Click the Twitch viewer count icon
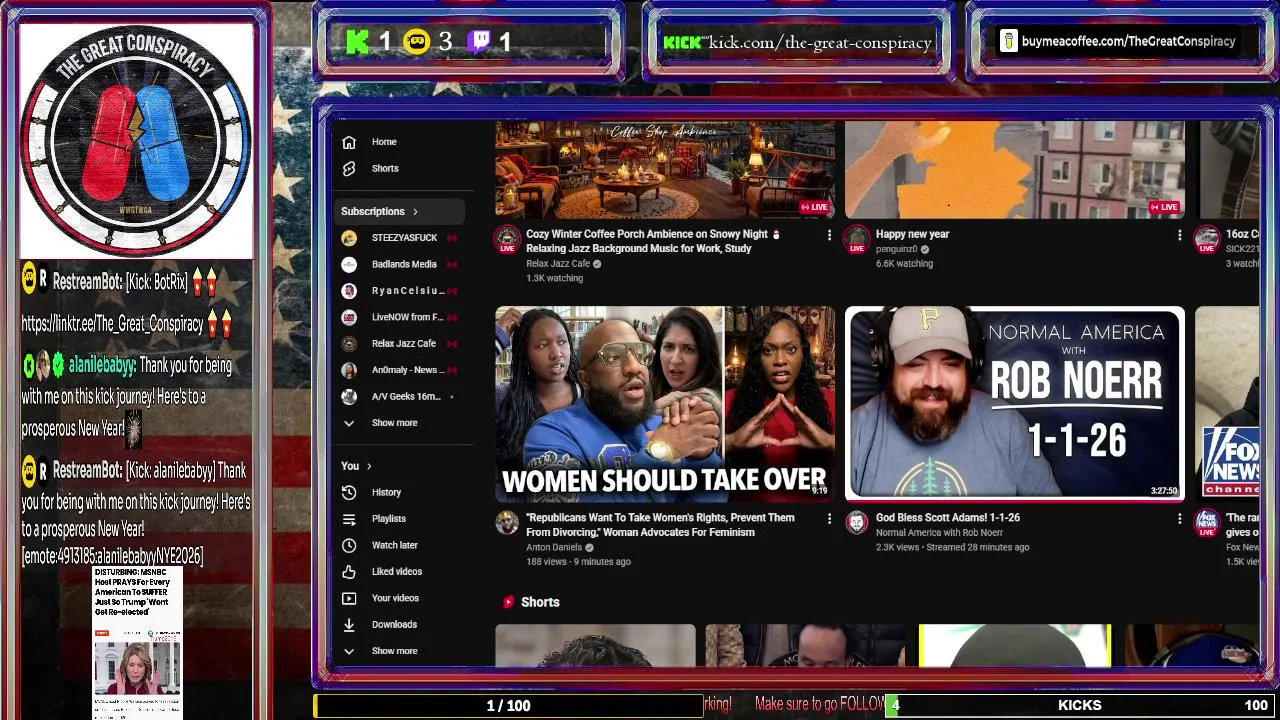Viewport: 1280px width, 720px height. click(x=479, y=42)
